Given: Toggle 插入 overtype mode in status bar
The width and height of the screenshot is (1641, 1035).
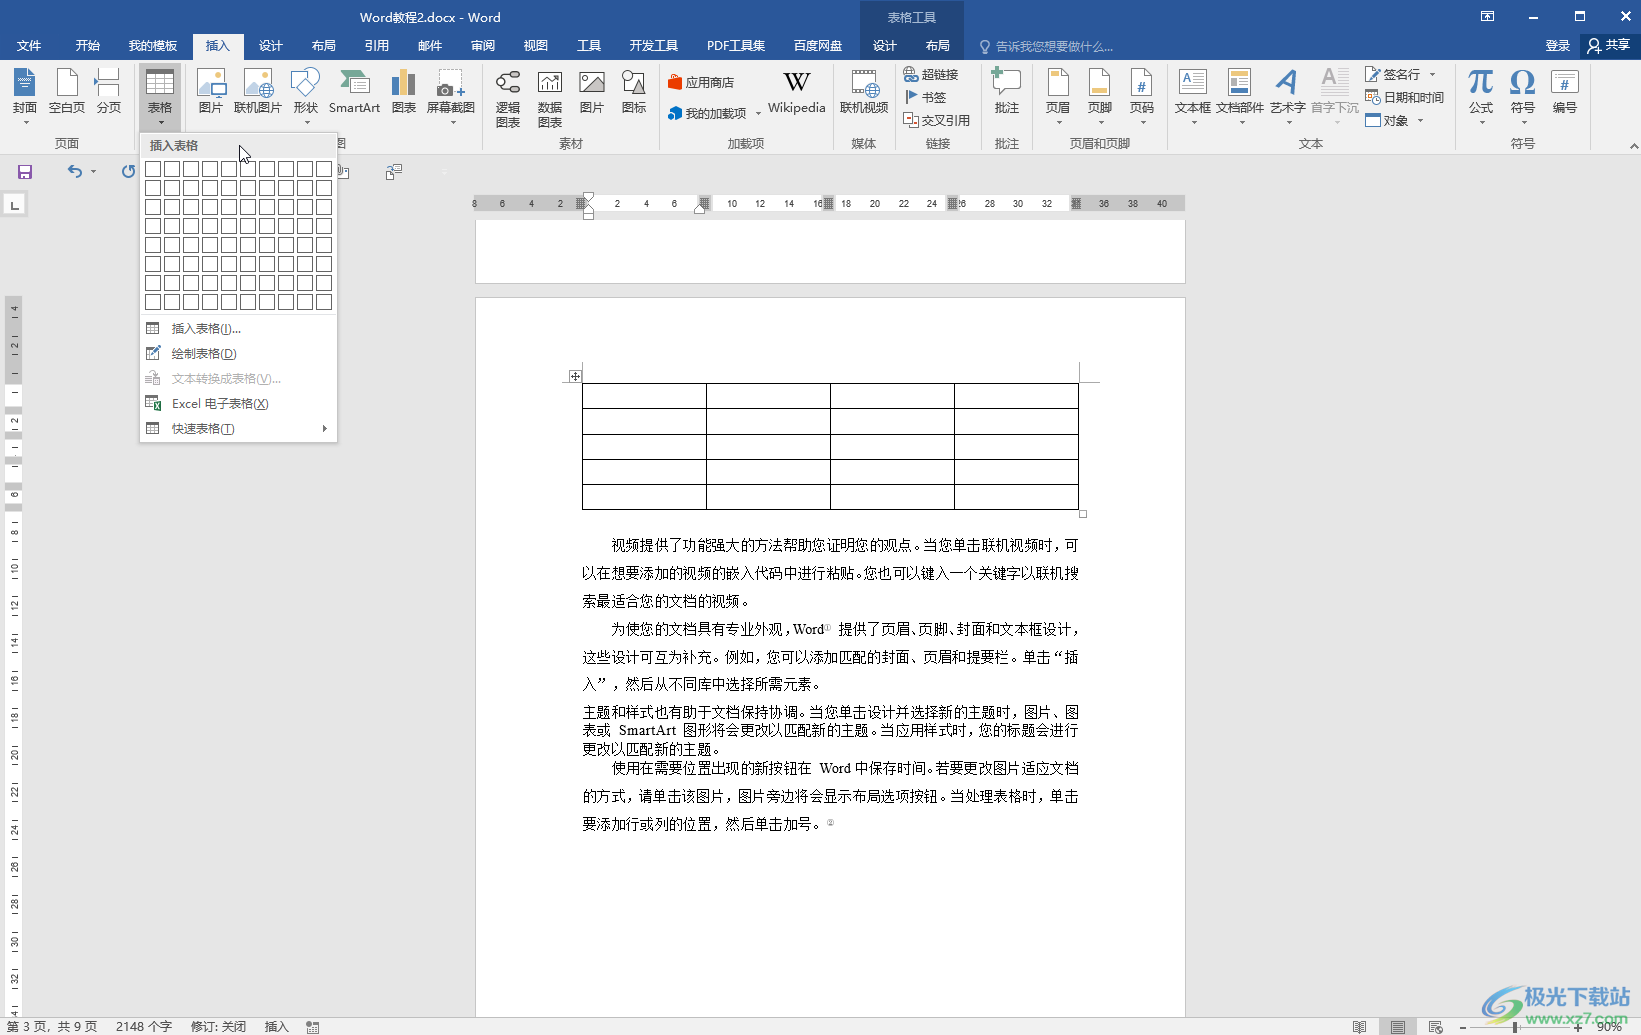Looking at the screenshot, I should pyautogui.click(x=276, y=1026).
